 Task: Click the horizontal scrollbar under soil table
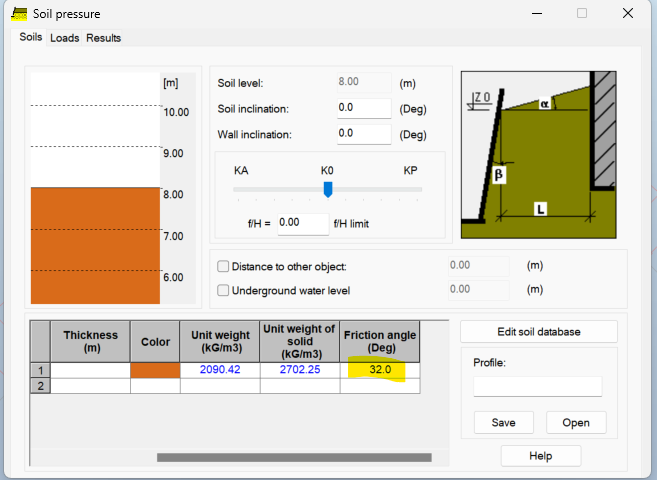click(294, 457)
